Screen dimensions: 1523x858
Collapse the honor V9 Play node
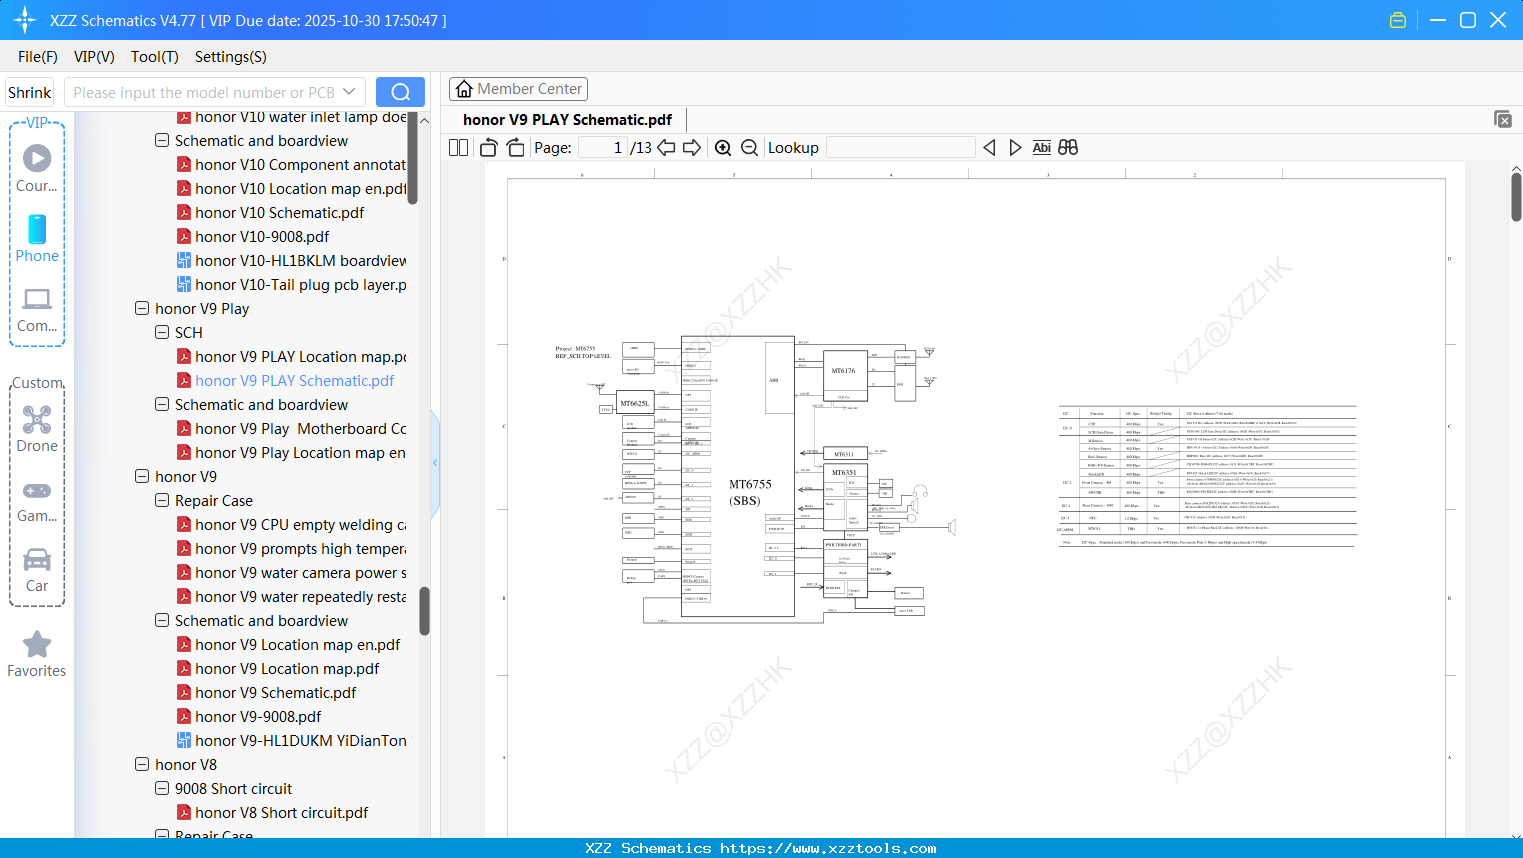[142, 309]
